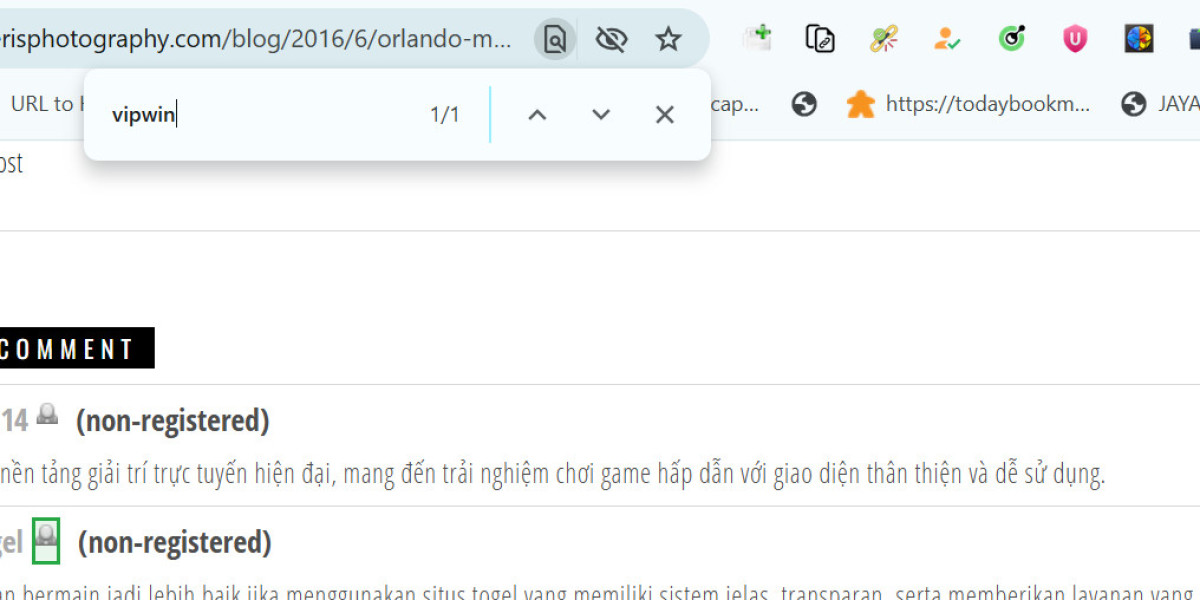Bookmark this page with the star icon
The image size is (1200, 600).
pyautogui.click(x=668, y=40)
